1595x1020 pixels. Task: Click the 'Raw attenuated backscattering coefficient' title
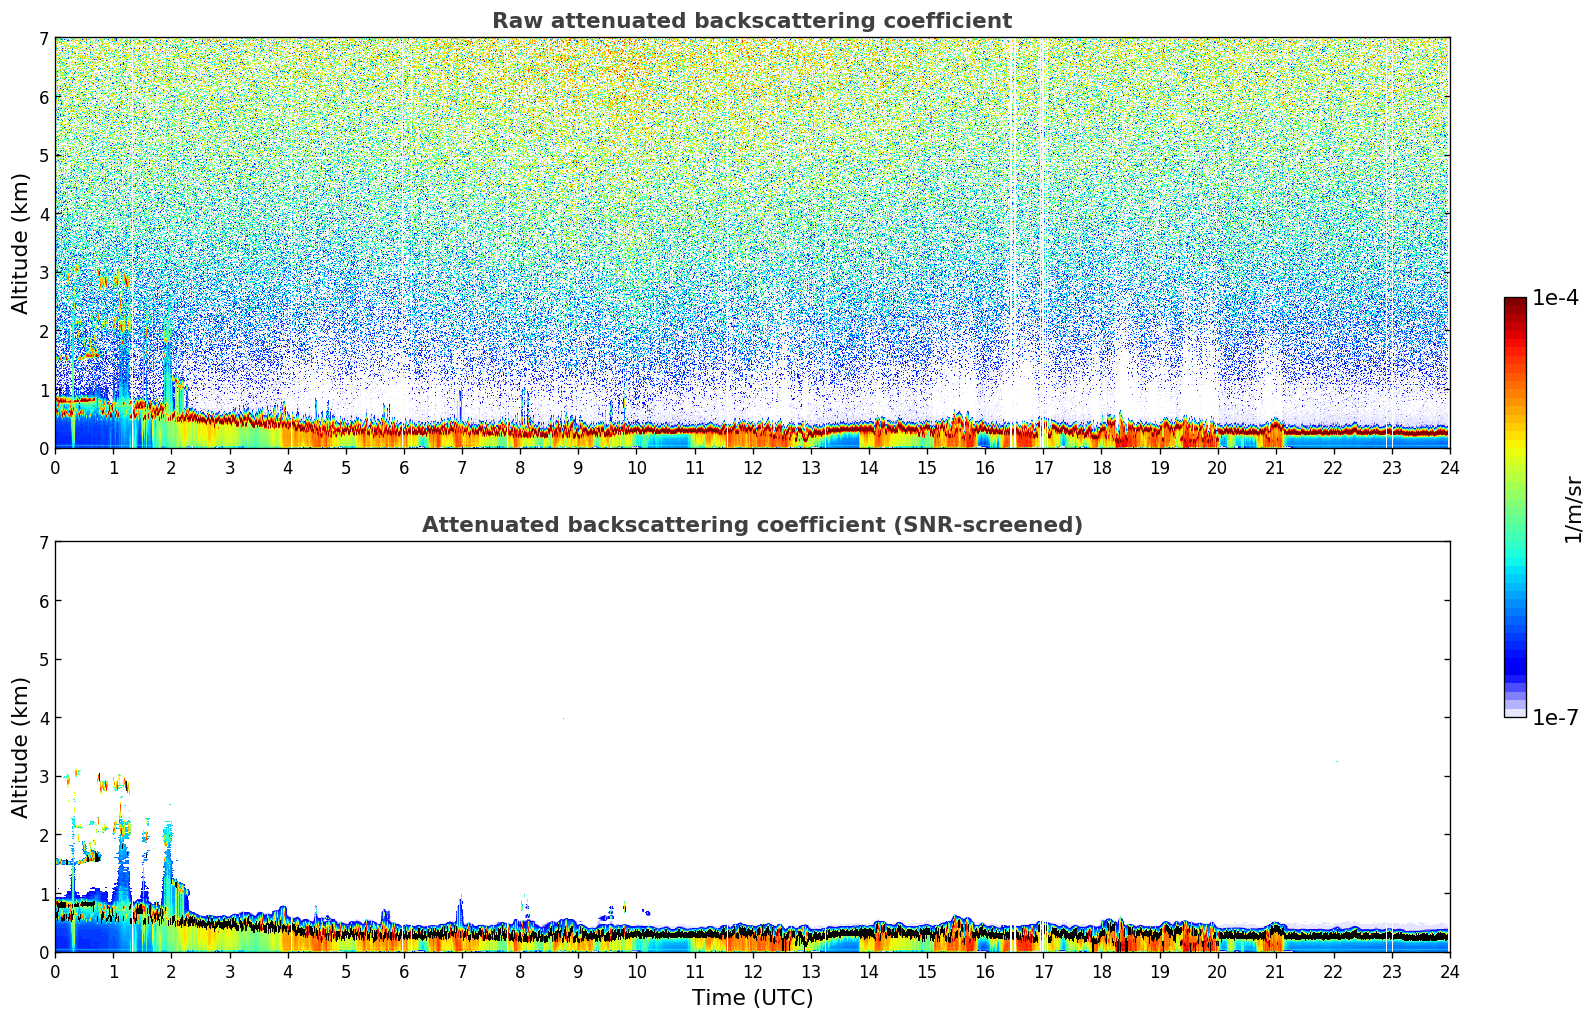(751, 21)
